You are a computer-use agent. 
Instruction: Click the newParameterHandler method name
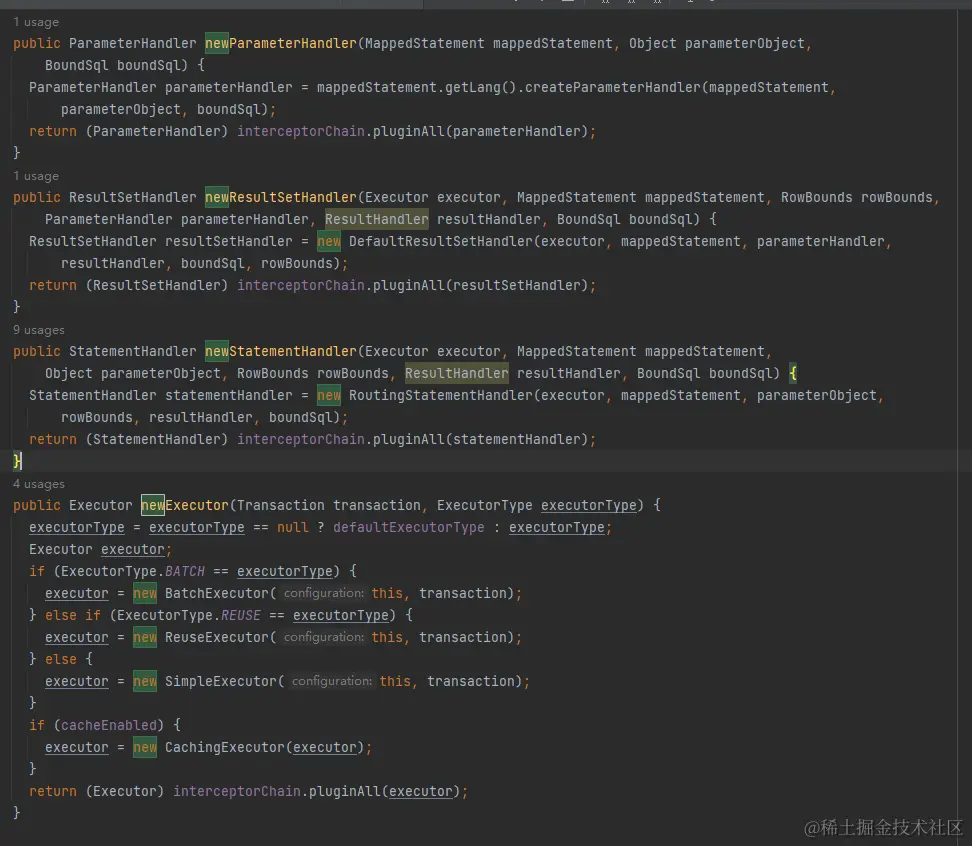tap(281, 43)
